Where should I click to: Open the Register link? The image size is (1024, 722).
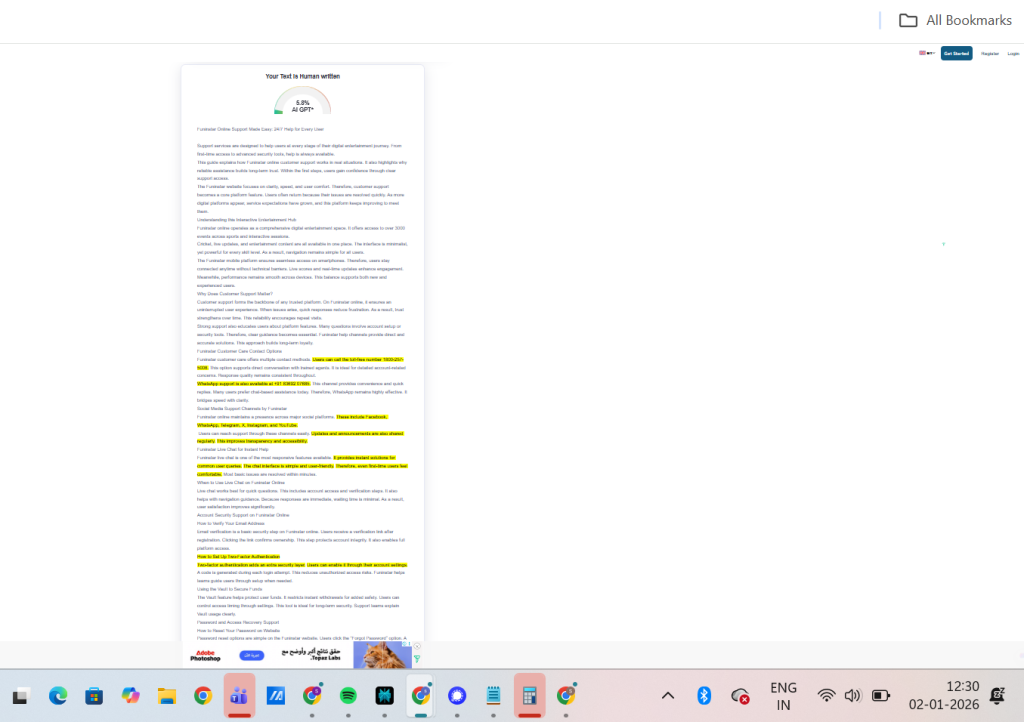990,53
